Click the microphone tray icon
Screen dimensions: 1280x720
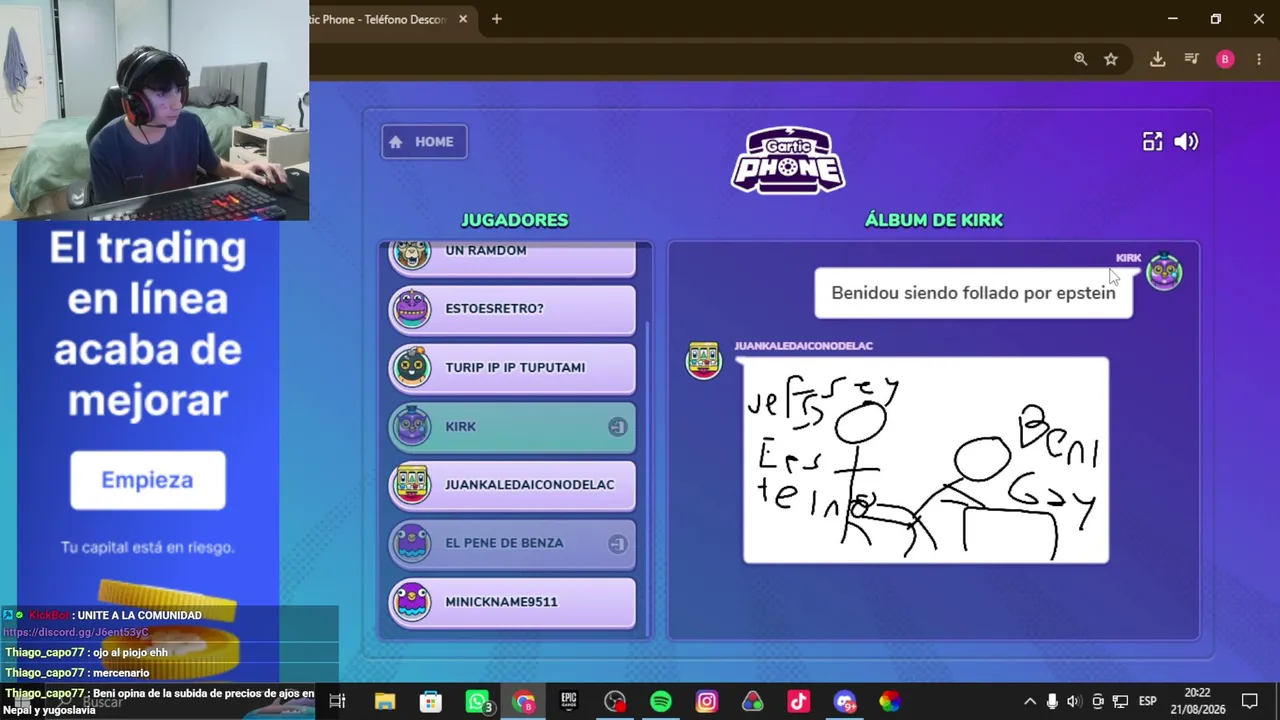pyautogui.click(x=1052, y=702)
